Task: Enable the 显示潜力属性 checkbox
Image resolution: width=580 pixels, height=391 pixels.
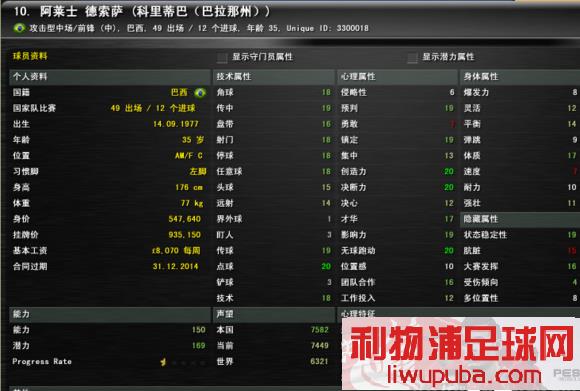Action: 412,57
